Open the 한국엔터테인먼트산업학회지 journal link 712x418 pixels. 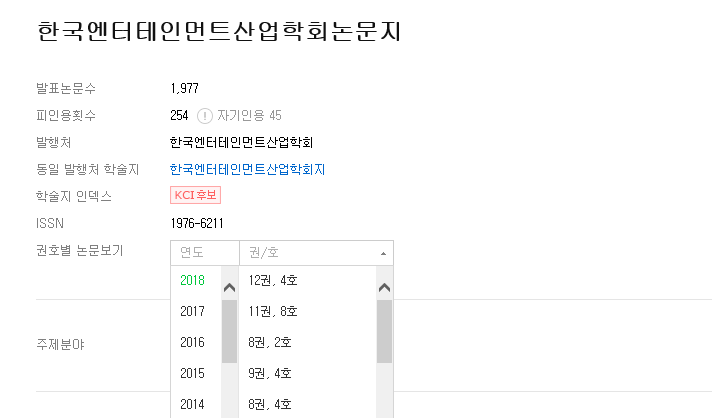pos(247,169)
